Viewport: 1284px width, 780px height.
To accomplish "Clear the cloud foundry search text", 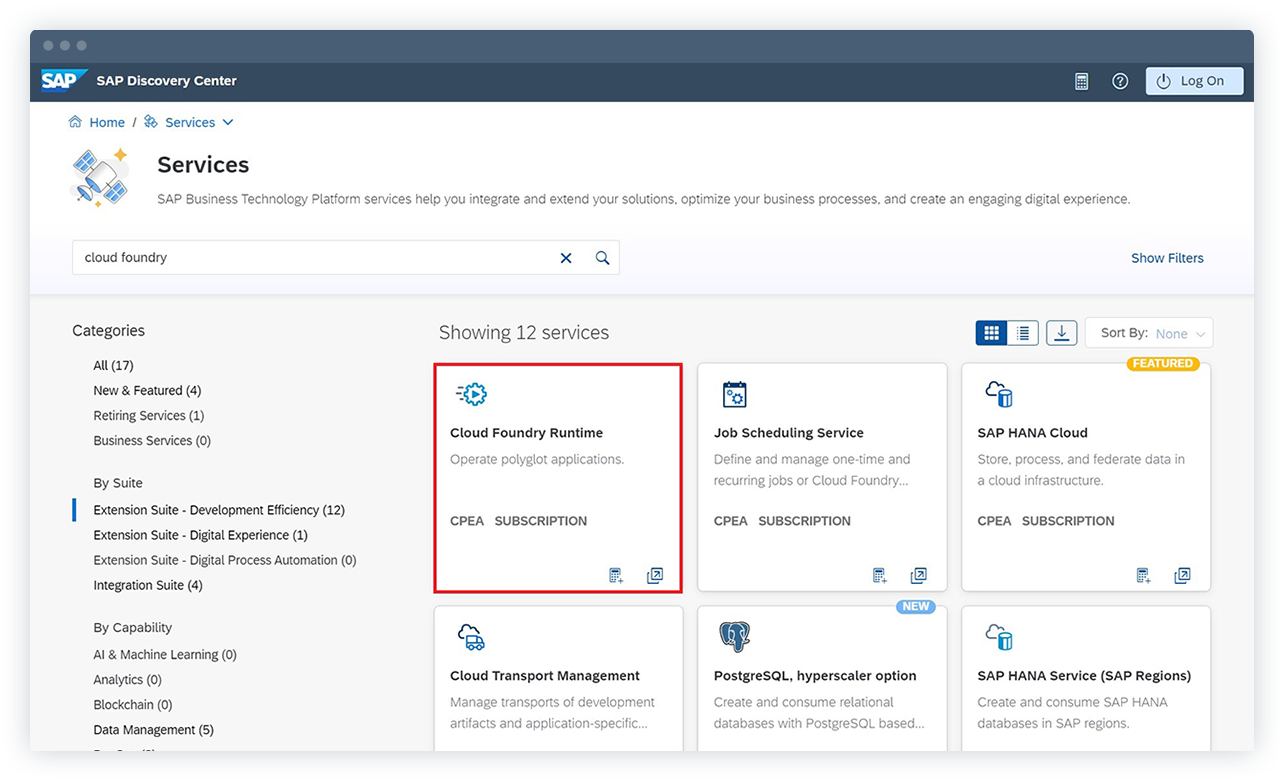I will point(566,257).
